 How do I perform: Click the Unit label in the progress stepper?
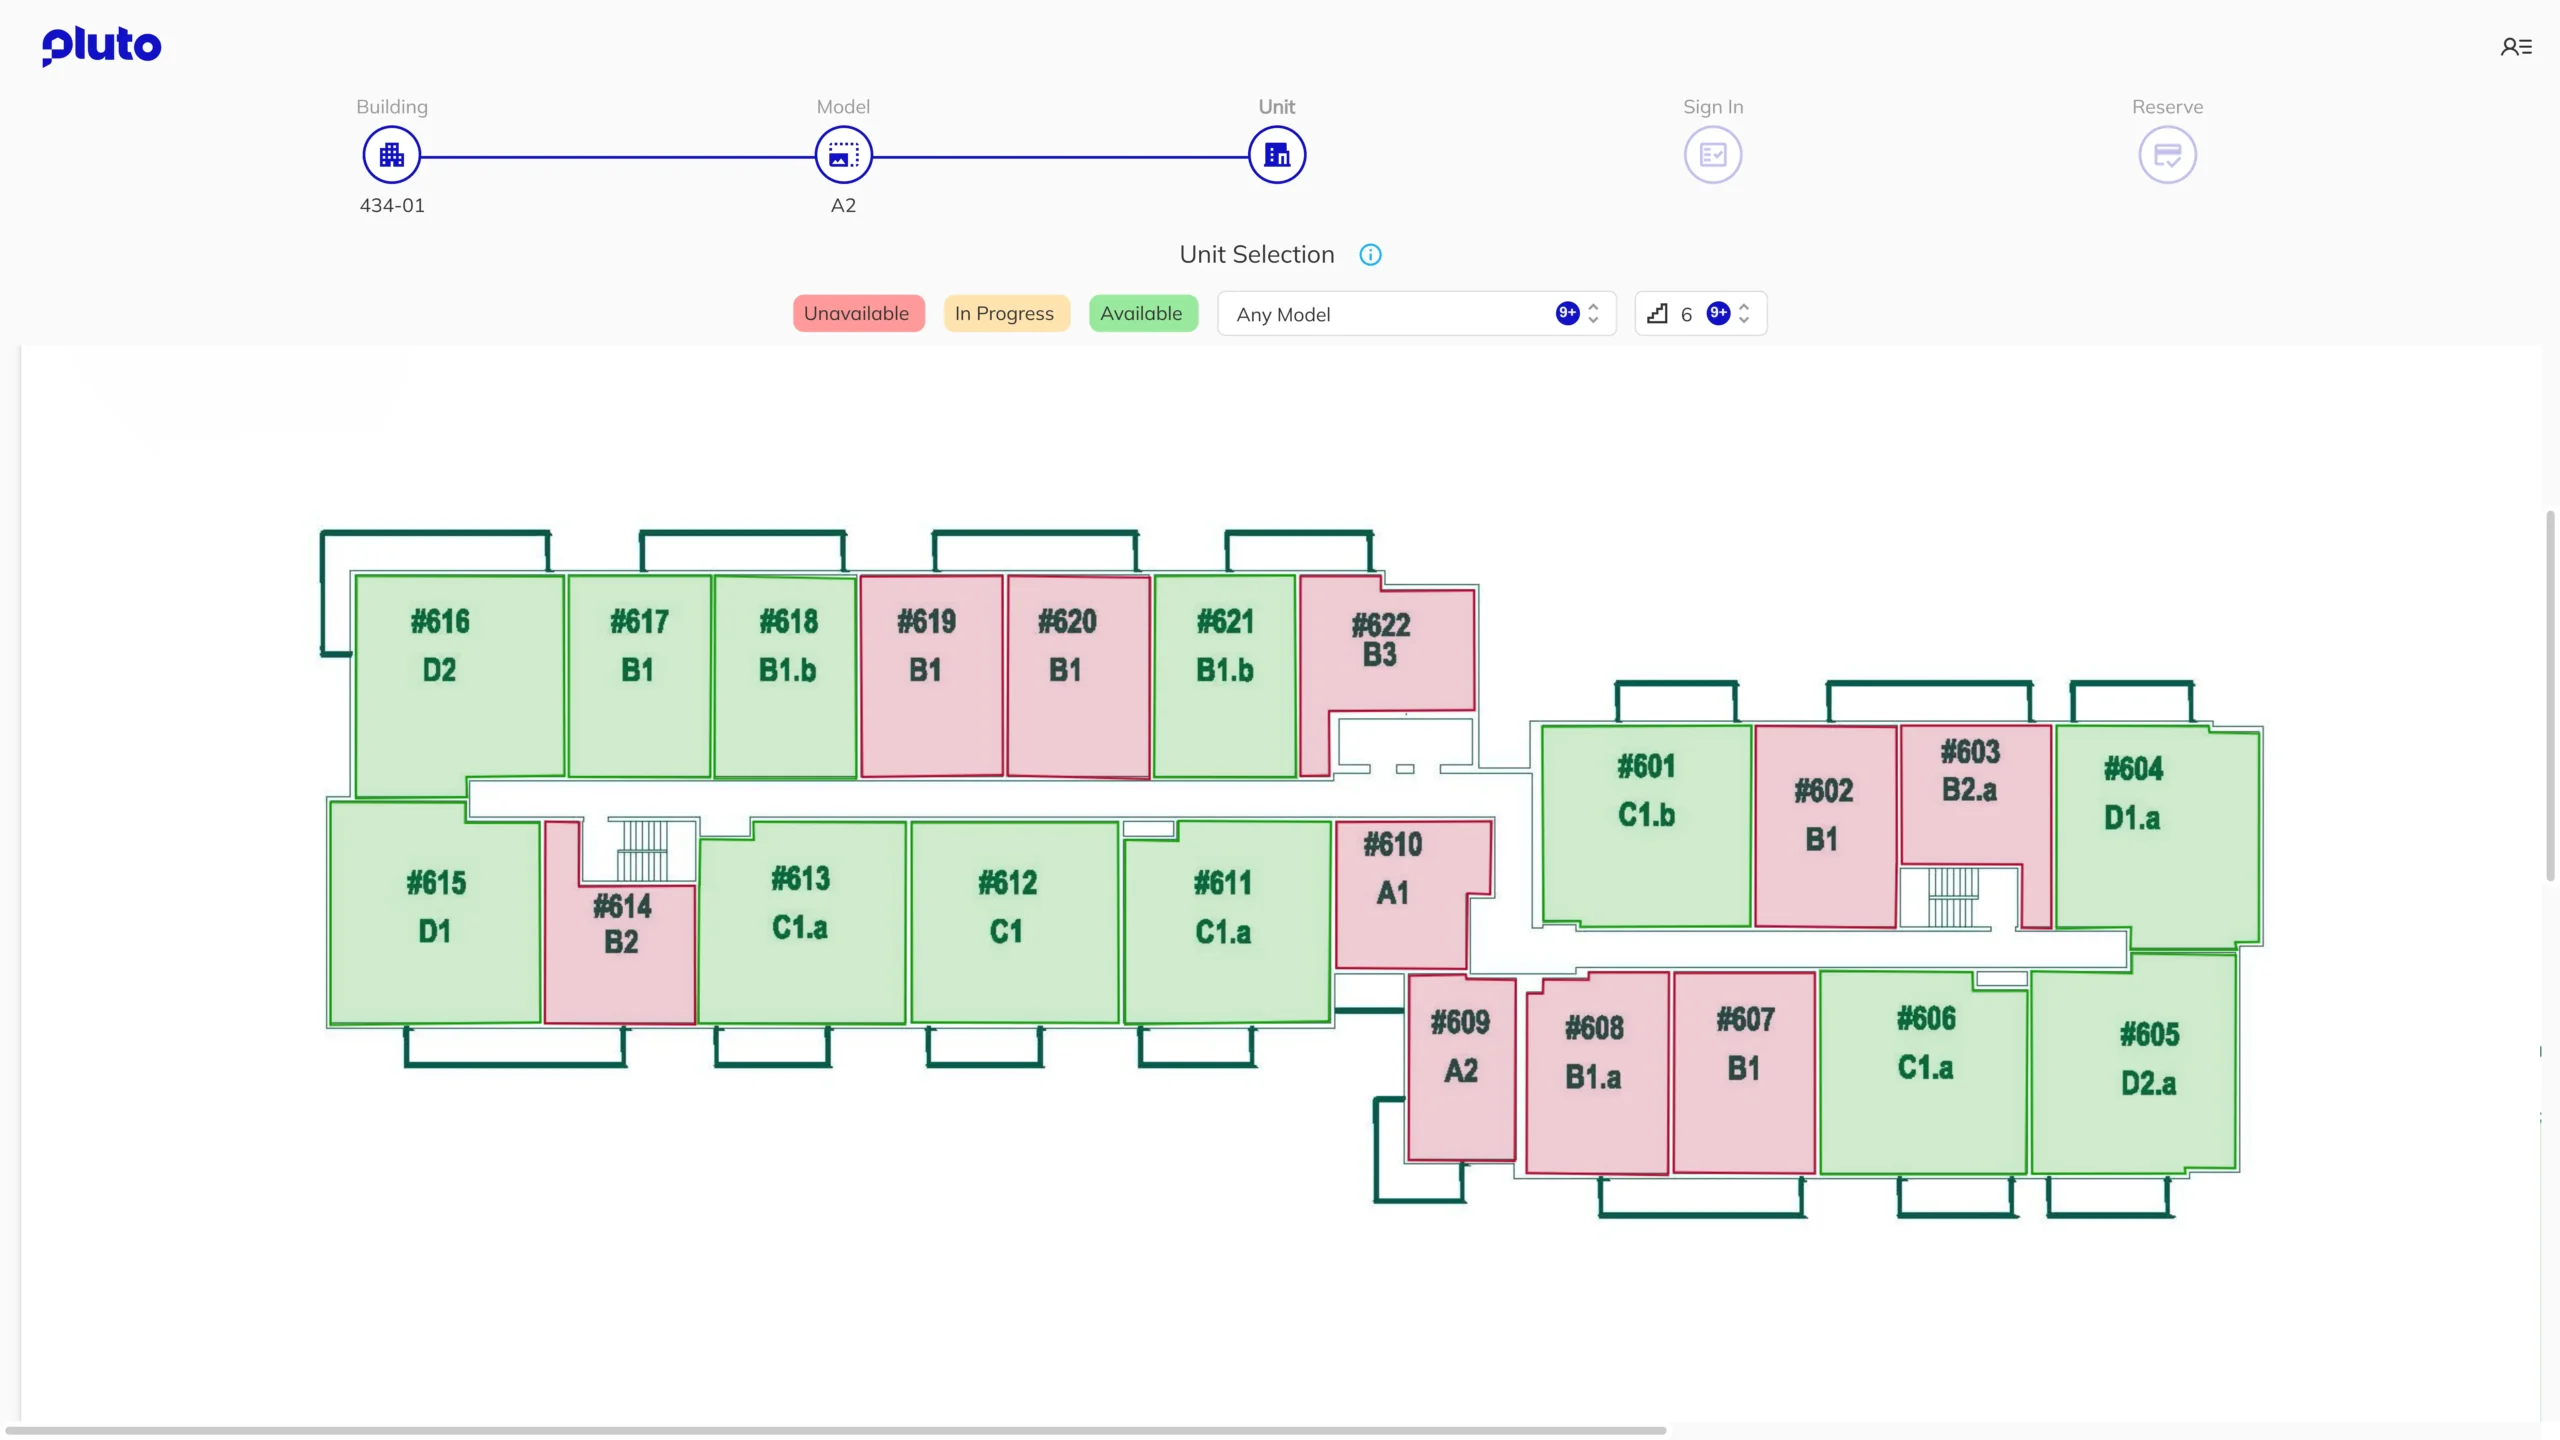point(1276,106)
